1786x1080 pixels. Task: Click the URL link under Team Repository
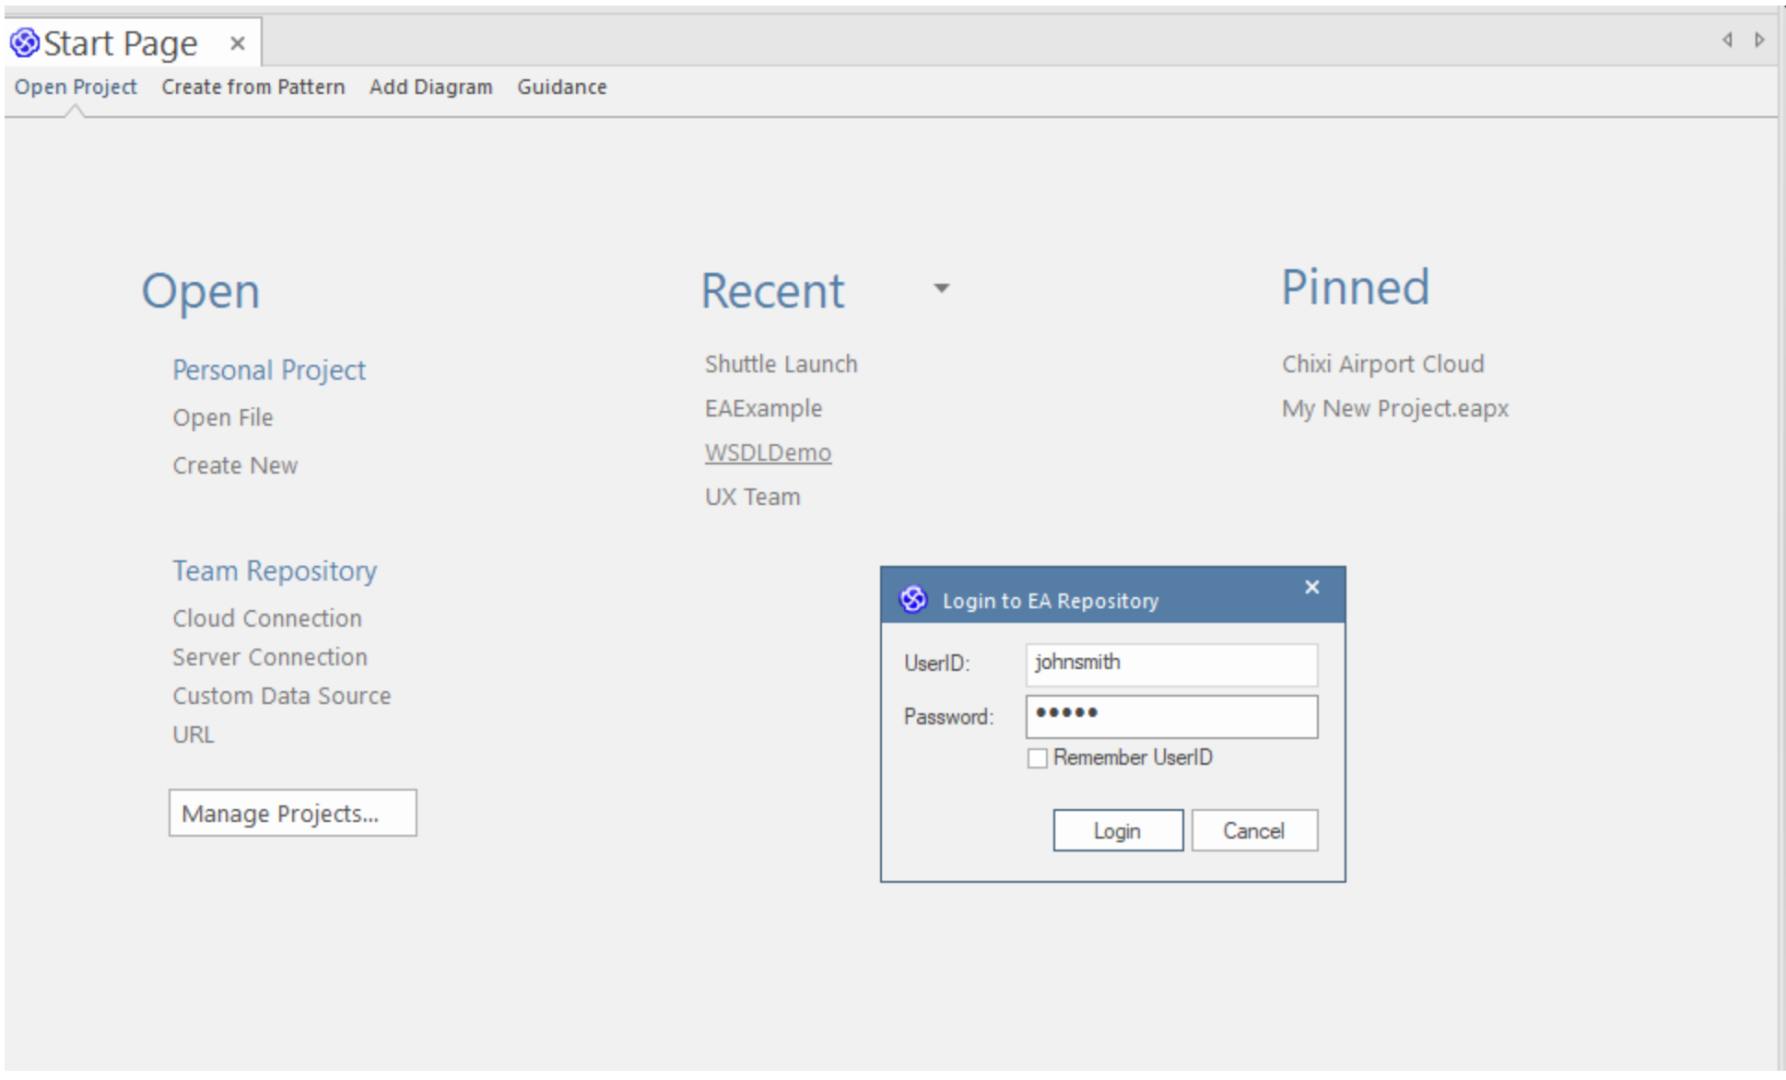tap(193, 734)
